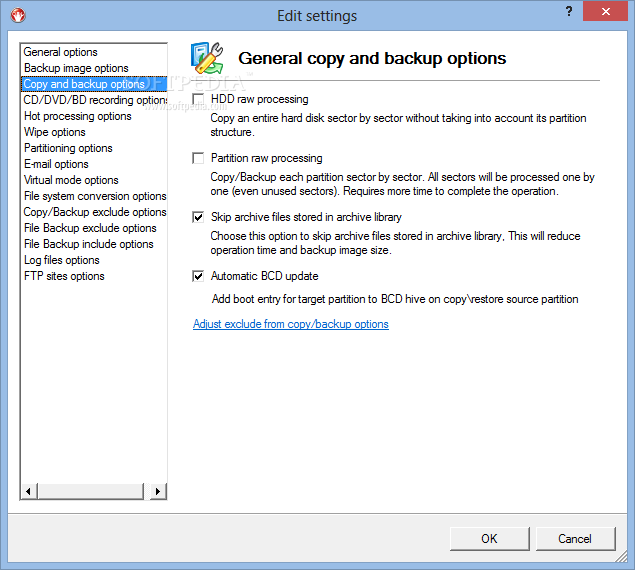
Task: Click the OK button
Action: point(489,539)
